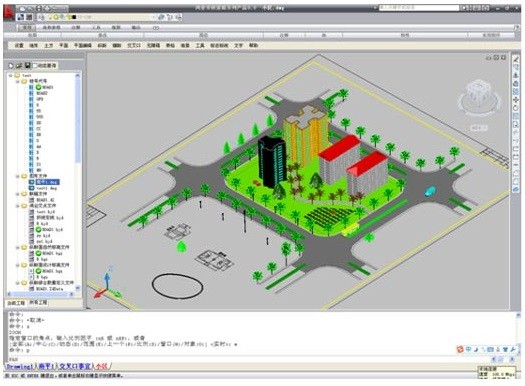Image resolution: width=525 pixels, height=386 pixels.
Task: Collapse the folder containing the dwg drawing files
Action: pos(18,176)
